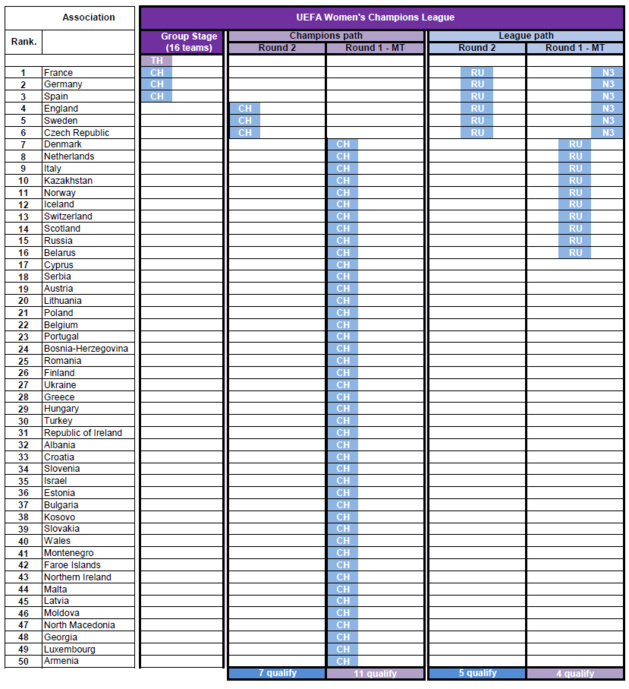Select the "Luxembourg" association name
Screen dimensions: 629x689
click(x=69, y=649)
